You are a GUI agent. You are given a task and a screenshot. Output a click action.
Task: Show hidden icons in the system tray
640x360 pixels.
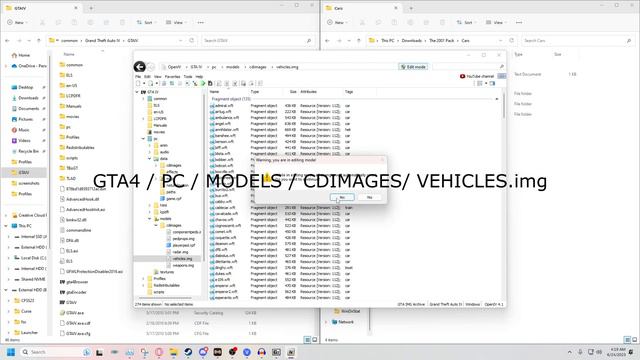coord(569,352)
